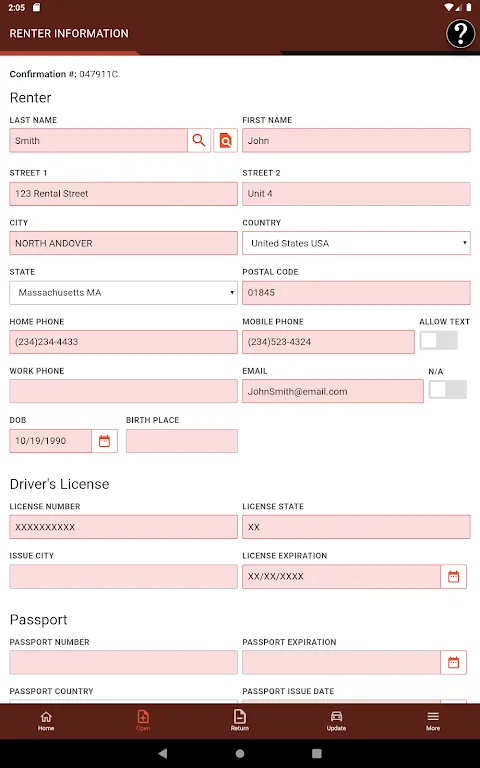The height and width of the screenshot is (768, 480).
Task: Go to the Home tab
Action: click(46, 721)
